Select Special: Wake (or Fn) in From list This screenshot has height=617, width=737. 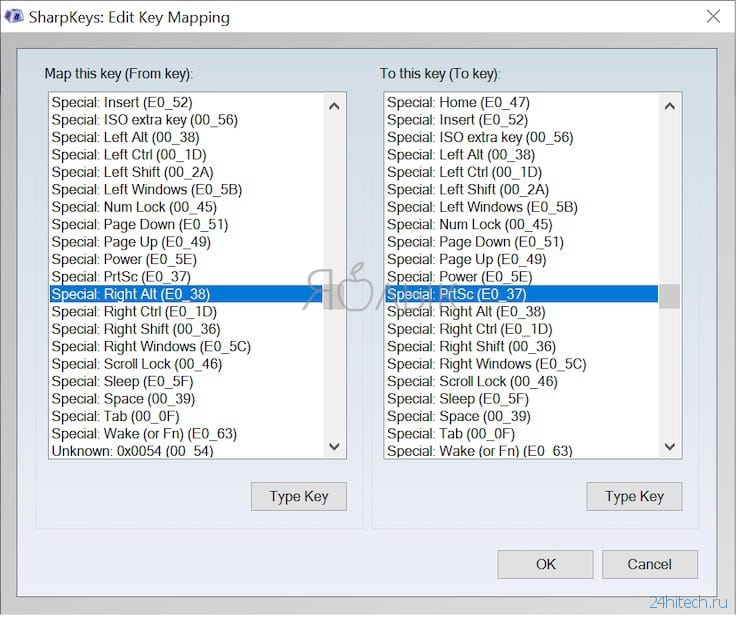coord(186,433)
